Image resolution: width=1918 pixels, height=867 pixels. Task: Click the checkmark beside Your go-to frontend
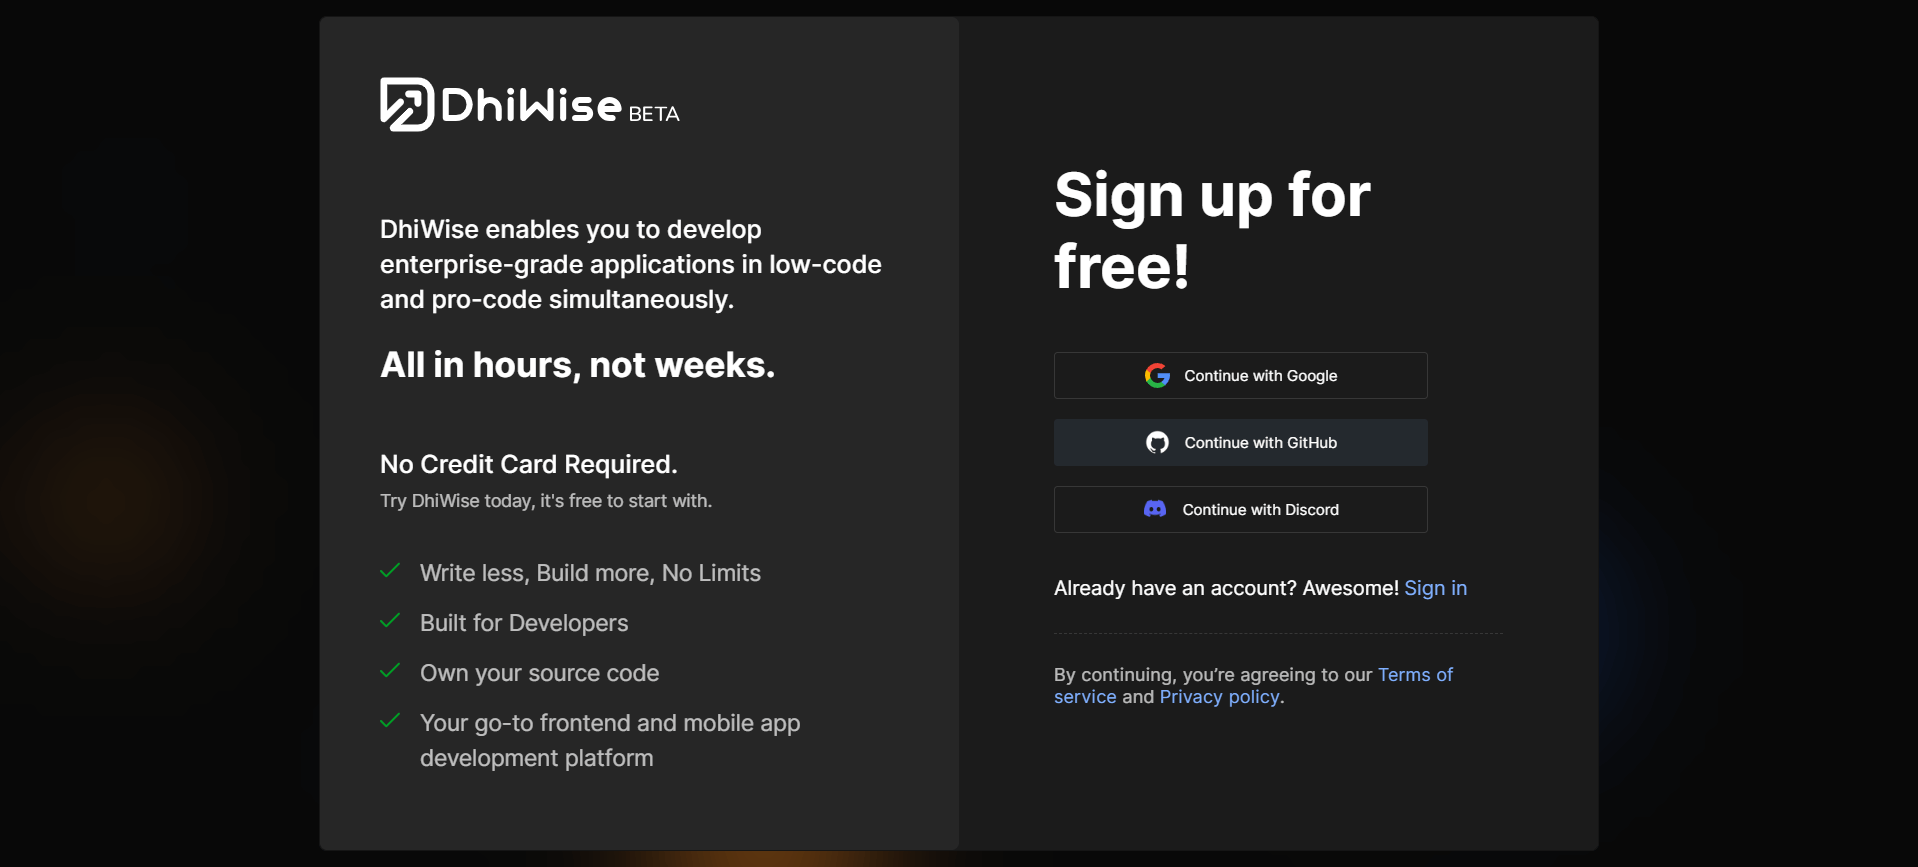tap(390, 721)
